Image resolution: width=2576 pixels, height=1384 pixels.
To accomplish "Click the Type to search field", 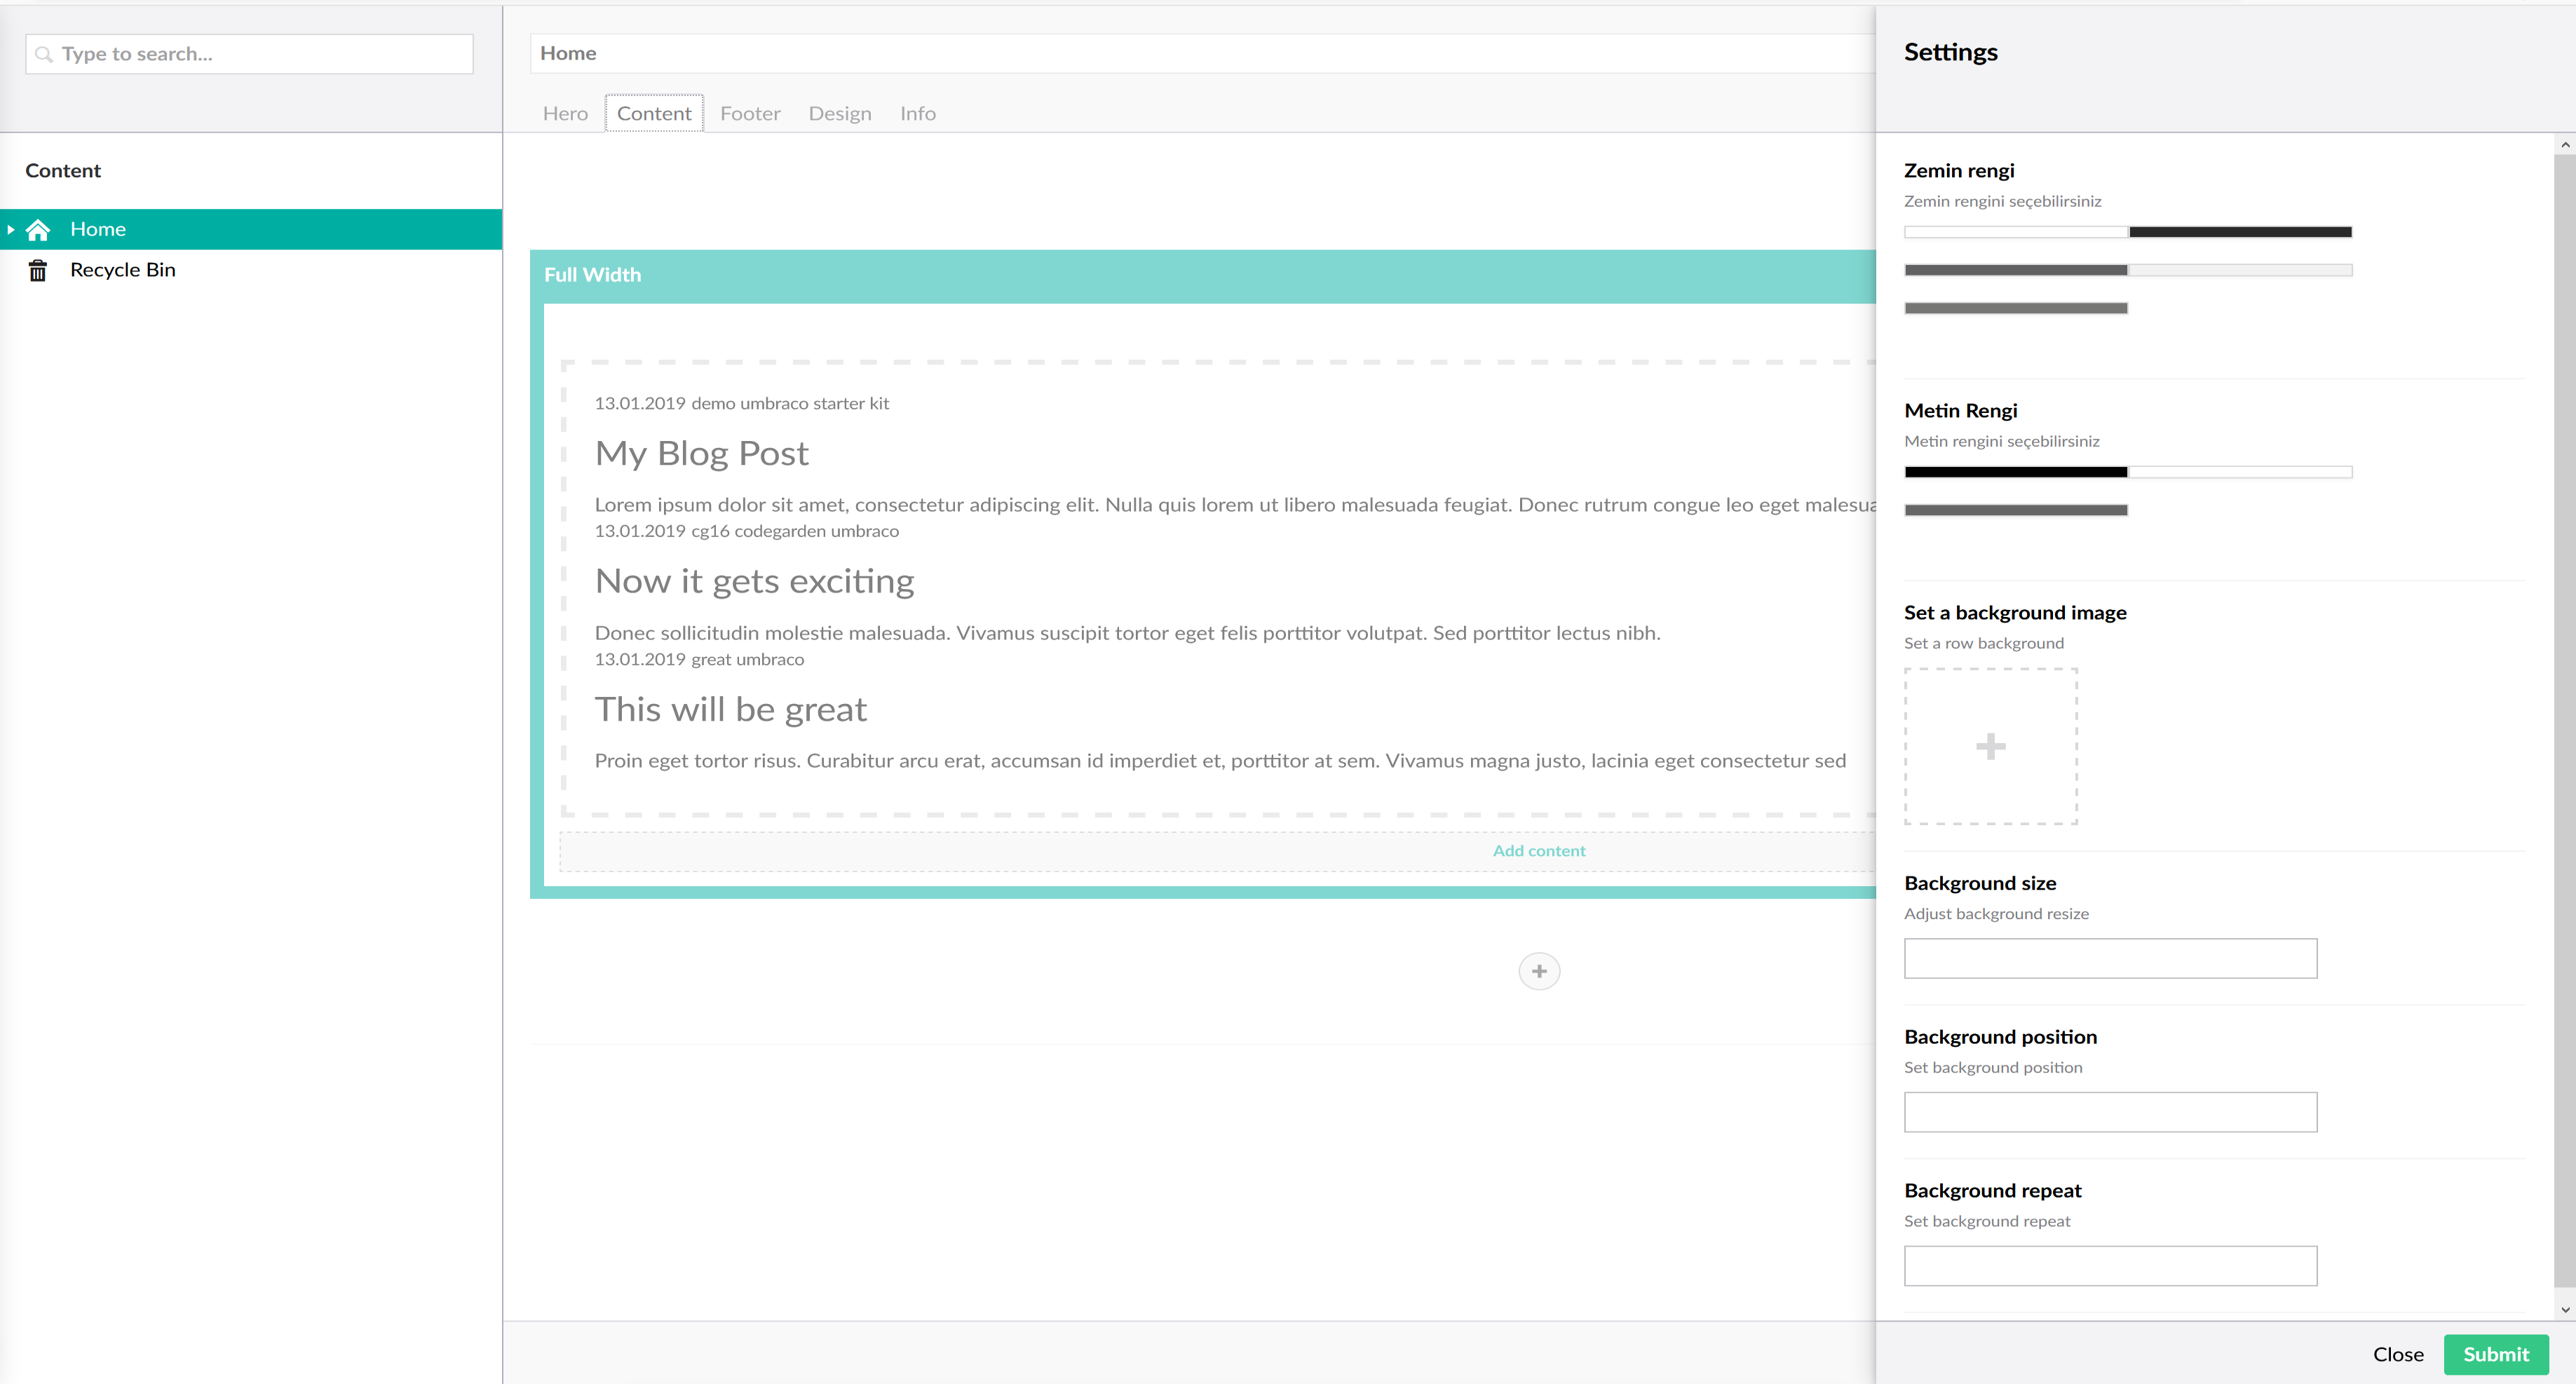I will point(249,54).
